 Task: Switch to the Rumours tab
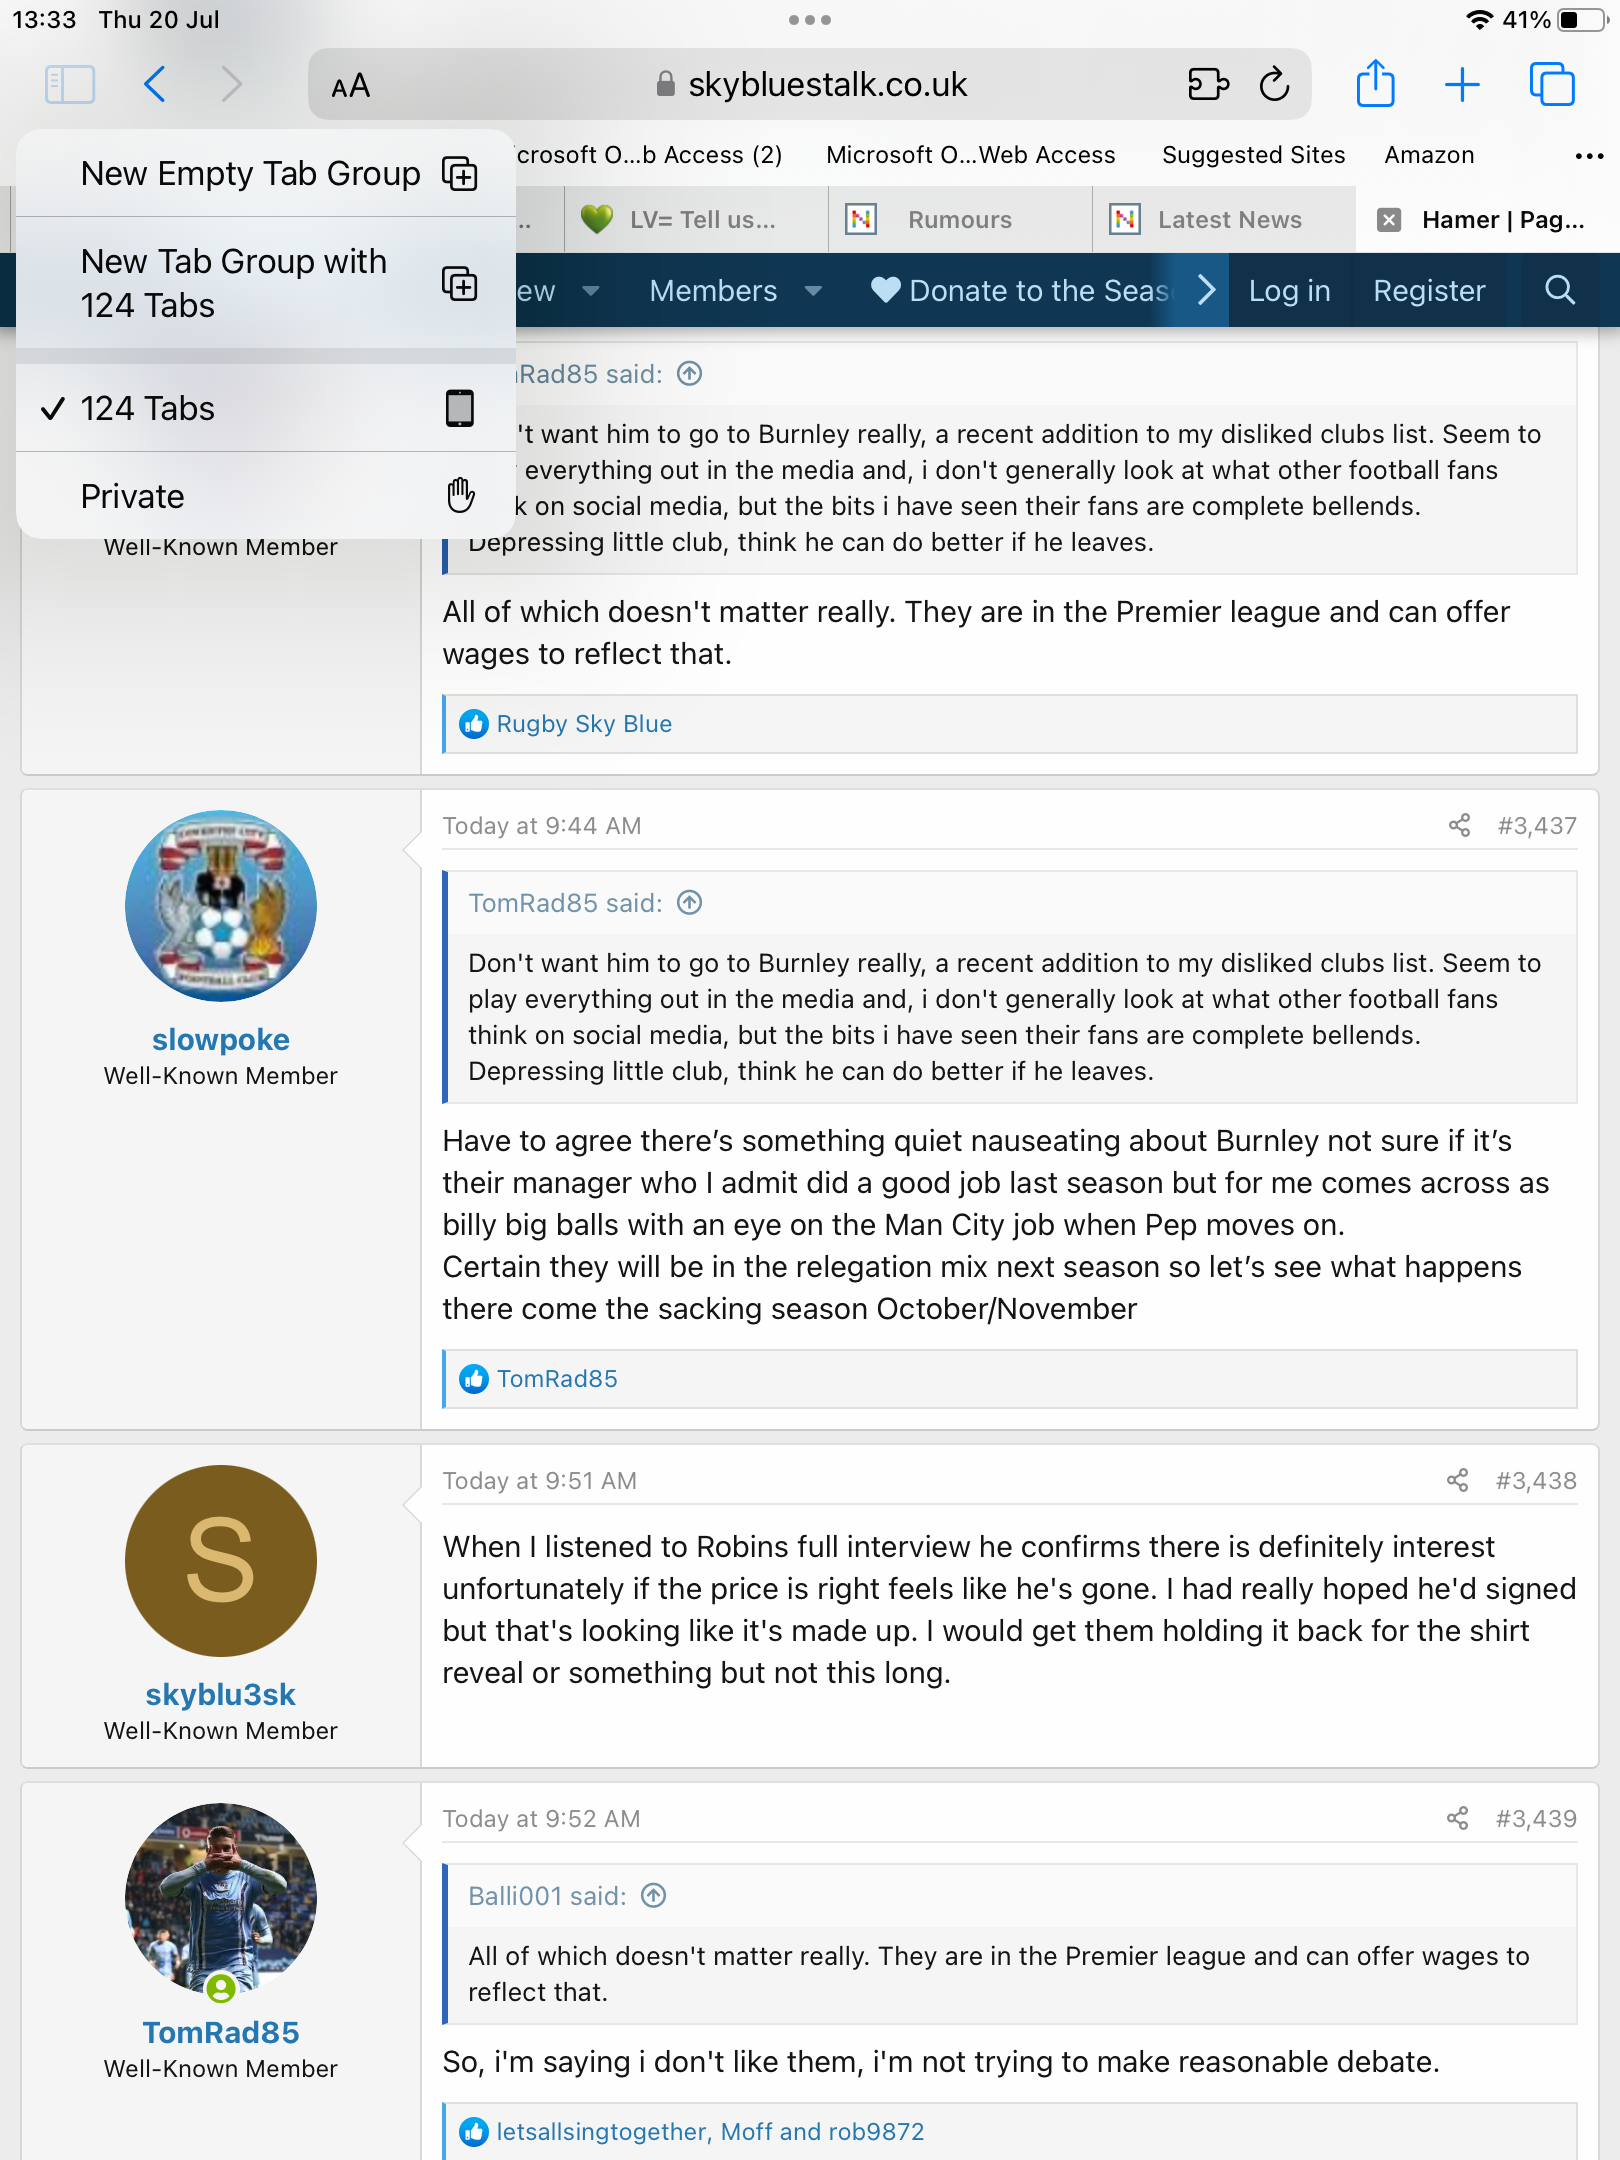[x=959, y=220]
